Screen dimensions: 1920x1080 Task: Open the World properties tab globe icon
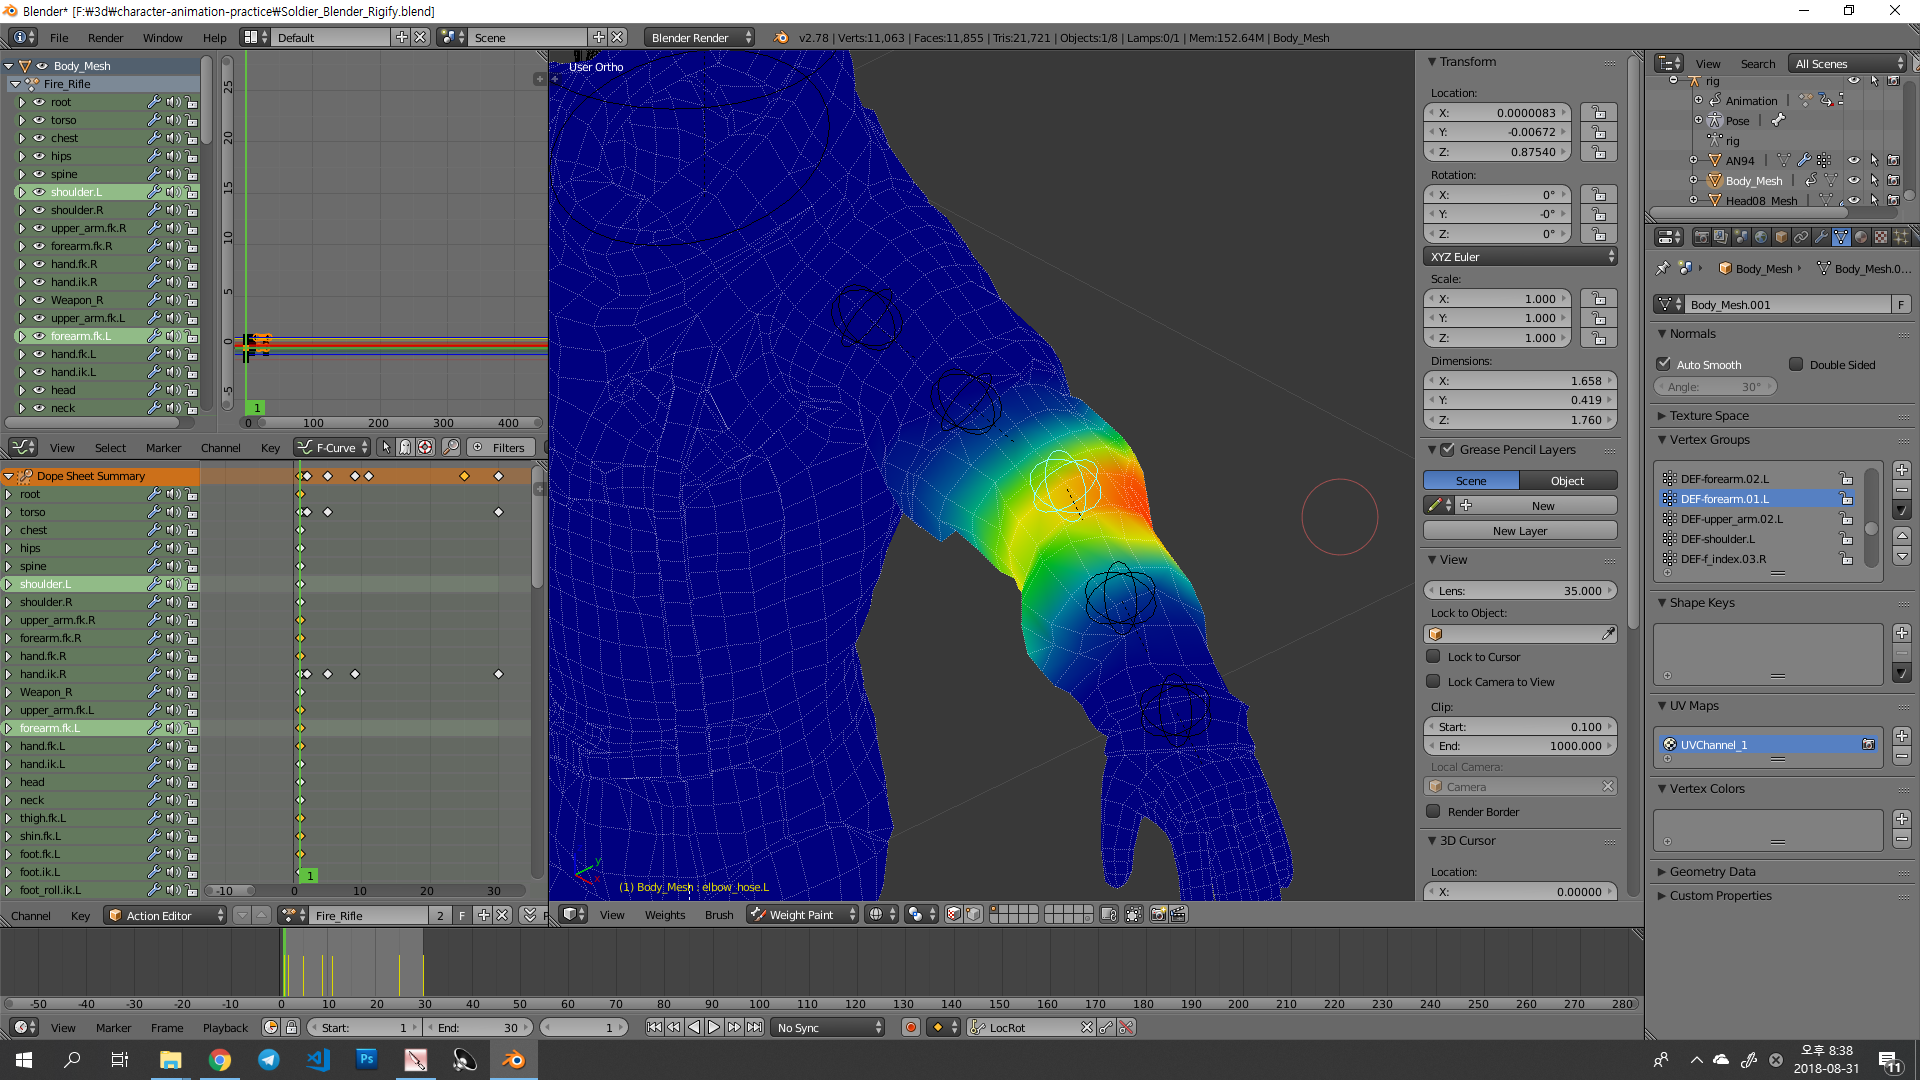tap(1761, 237)
